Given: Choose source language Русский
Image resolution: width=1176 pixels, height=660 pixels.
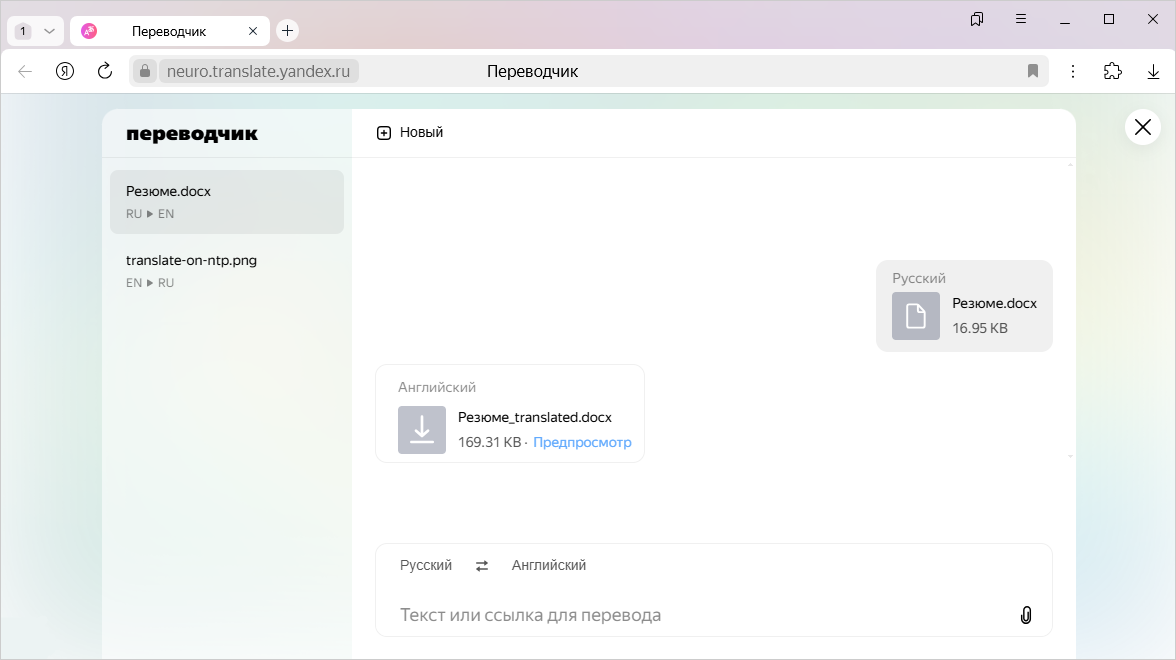Looking at the screenshot, I should coord(426,566).
